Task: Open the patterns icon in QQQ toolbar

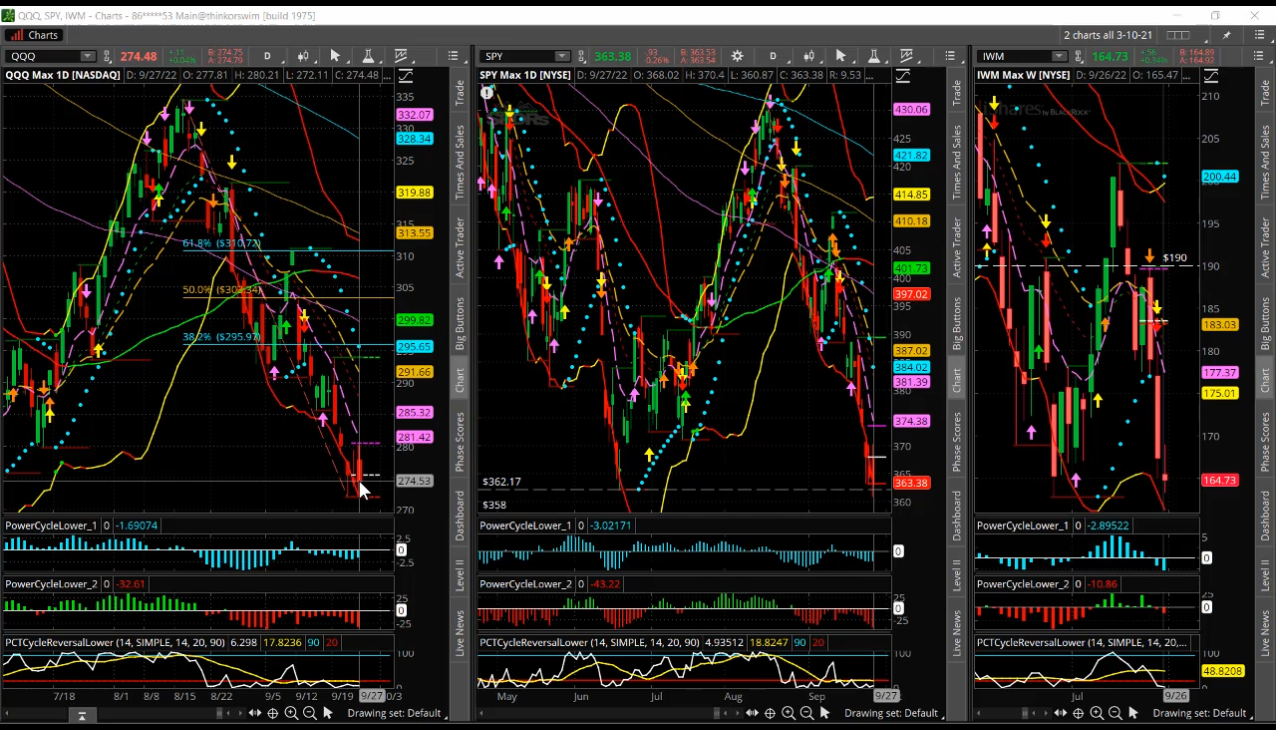Action: click(401, 56)
